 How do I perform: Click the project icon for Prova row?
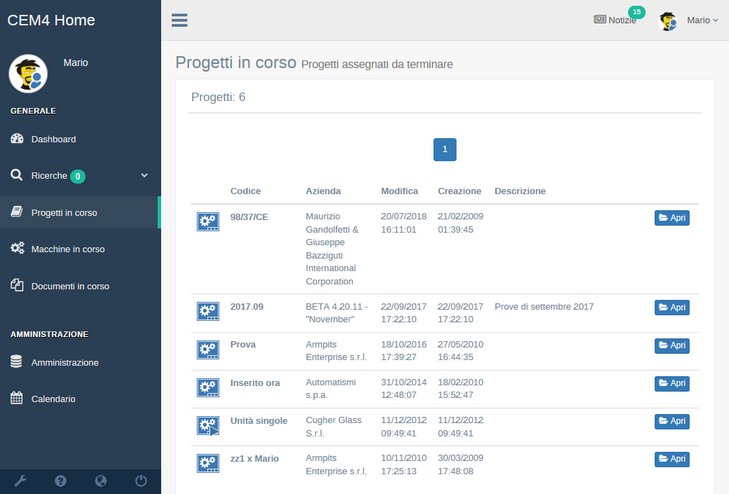click(x=208, y=350)
